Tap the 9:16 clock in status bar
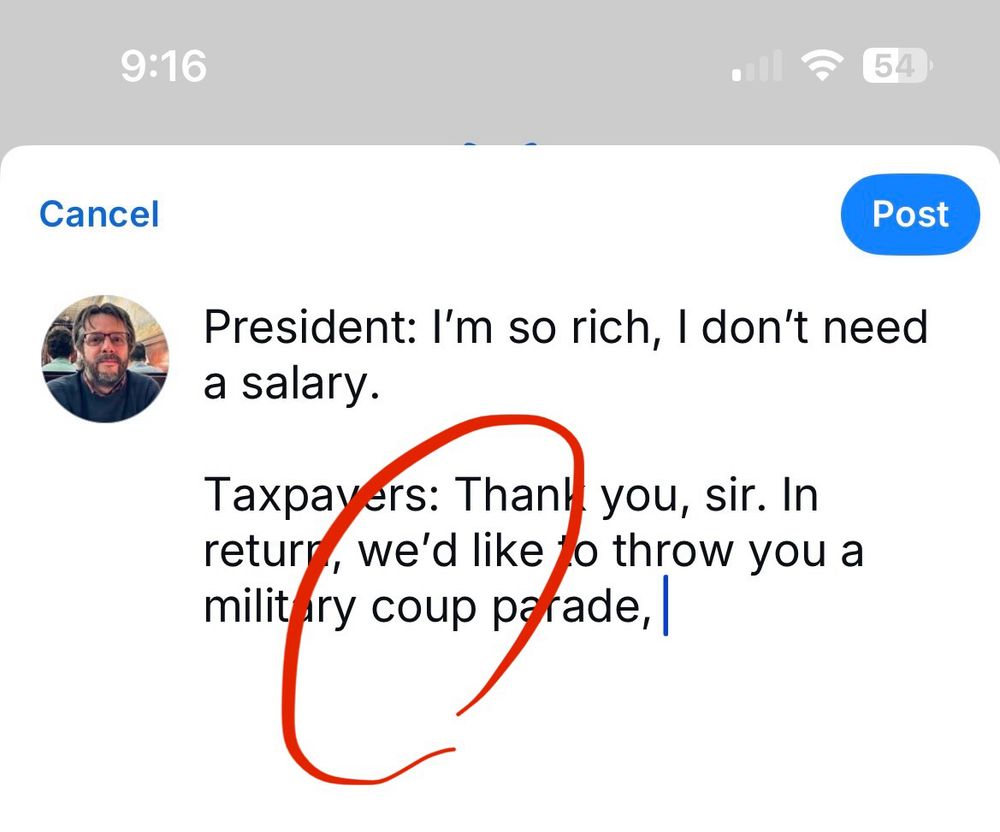 coord(163,66)
